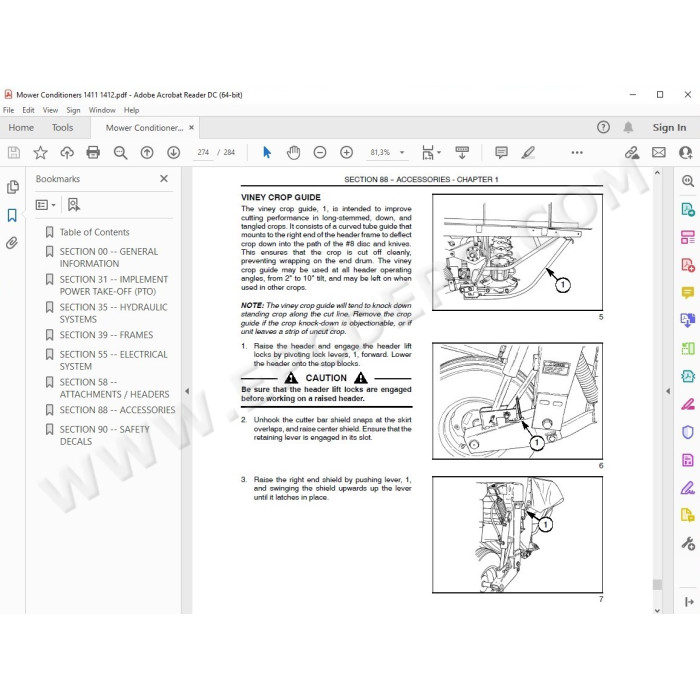Go to previous page with up arrow
Image resolution: width=700 pixels, height=700 pixels.
147,153
